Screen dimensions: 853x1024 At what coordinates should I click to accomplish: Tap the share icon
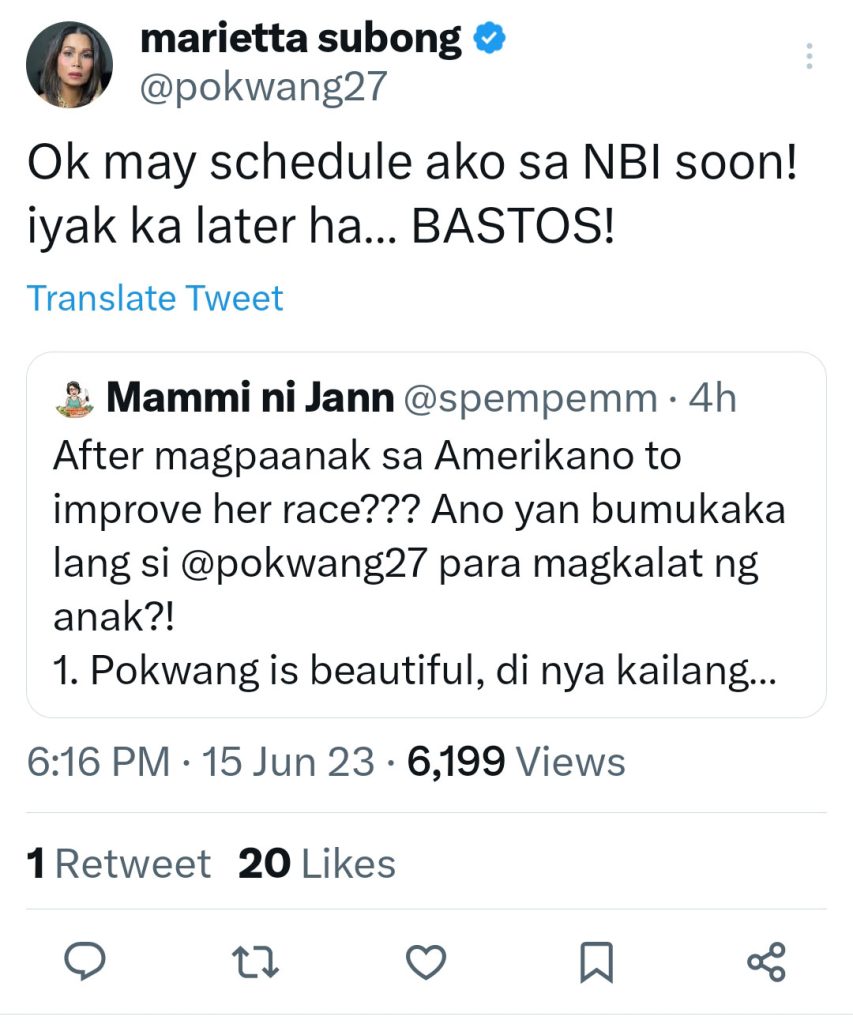767,962
